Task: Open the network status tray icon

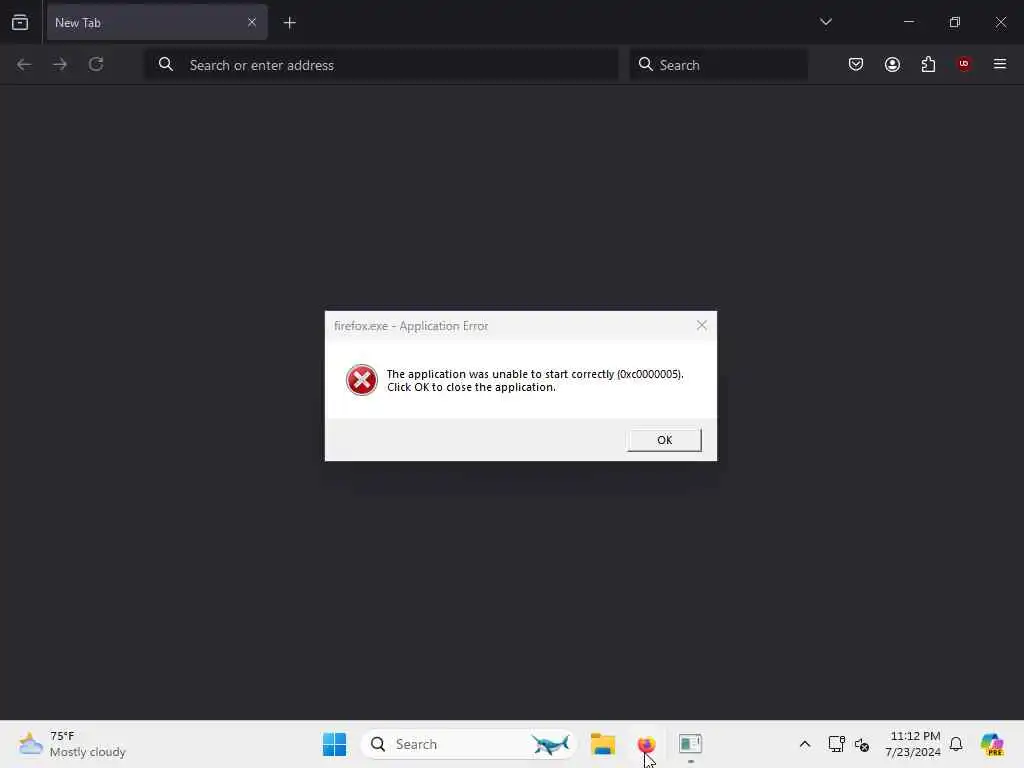Action: [x=836, y=744]
